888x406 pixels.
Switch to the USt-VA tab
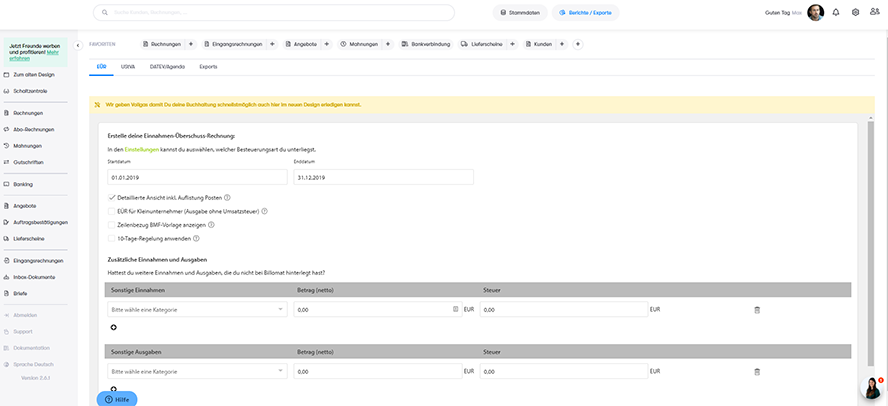(128, 66)
